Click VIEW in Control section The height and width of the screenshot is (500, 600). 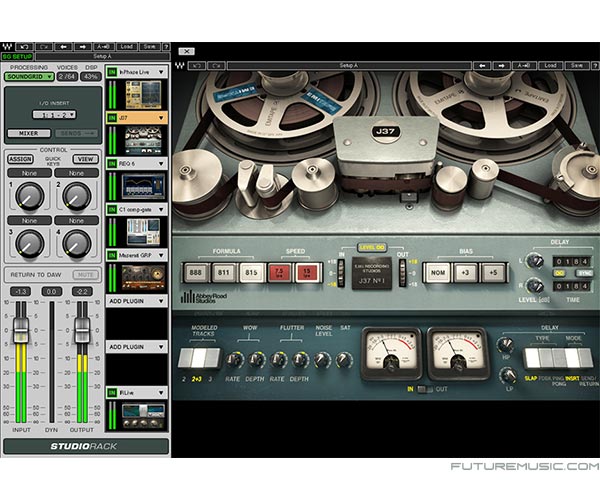85,159
